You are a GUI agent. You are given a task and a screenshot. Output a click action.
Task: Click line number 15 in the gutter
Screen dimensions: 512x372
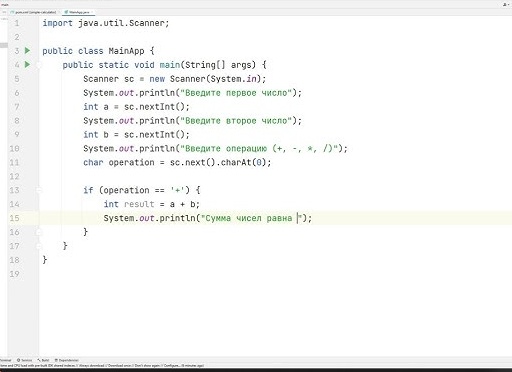pyautogui.click(x=14, y=218)
